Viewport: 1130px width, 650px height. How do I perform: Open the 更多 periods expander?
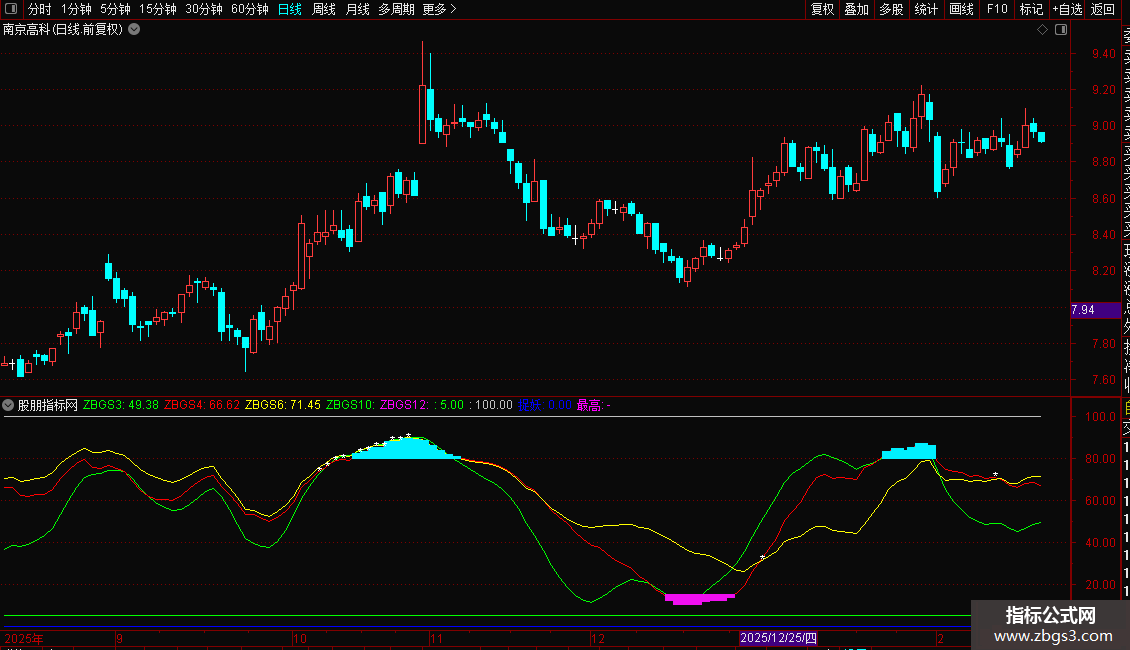tap(439, 10)
